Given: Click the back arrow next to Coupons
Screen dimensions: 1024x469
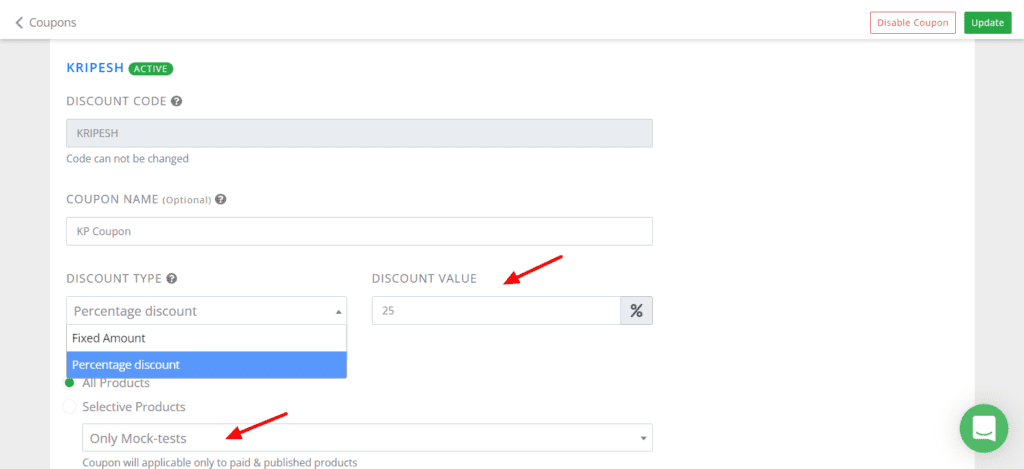Looking at the screenshot, I should [19, 22].
